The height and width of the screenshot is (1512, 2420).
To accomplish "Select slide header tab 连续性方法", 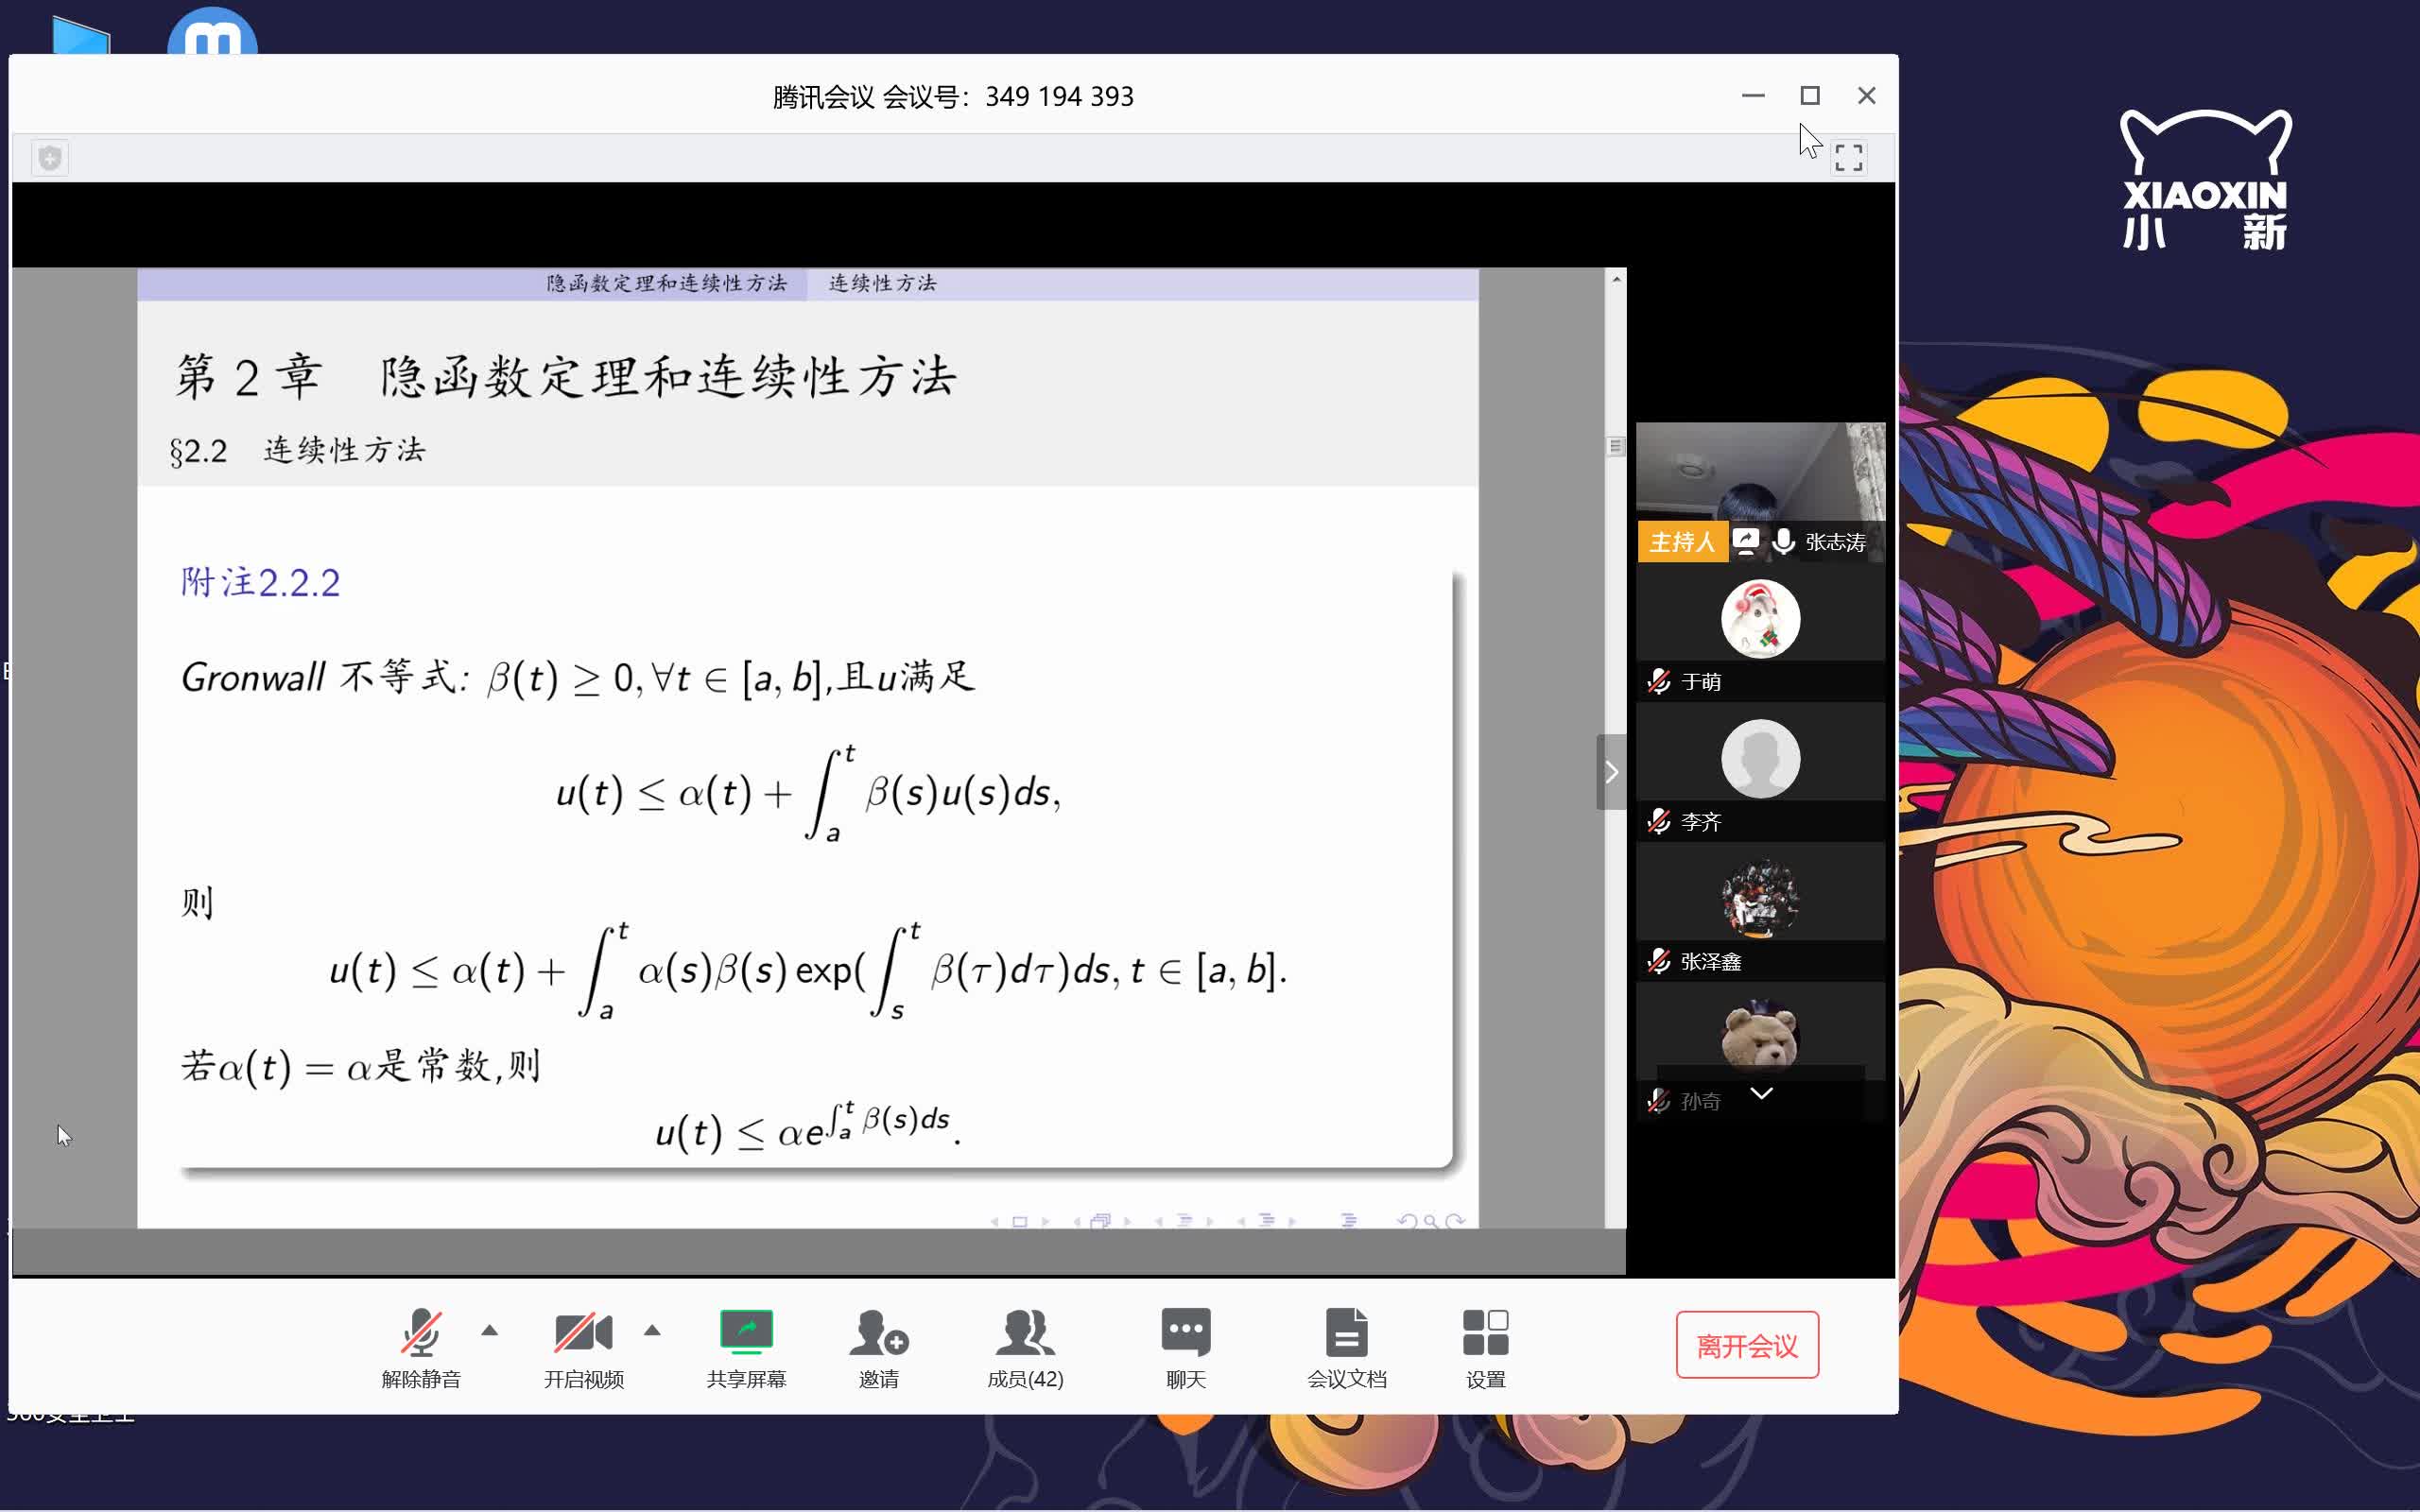I will pyautogui.click(x=882, y=284).
